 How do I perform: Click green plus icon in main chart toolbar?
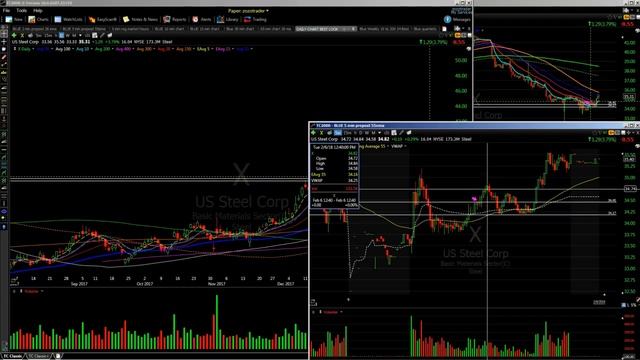[x=13, y=36]
